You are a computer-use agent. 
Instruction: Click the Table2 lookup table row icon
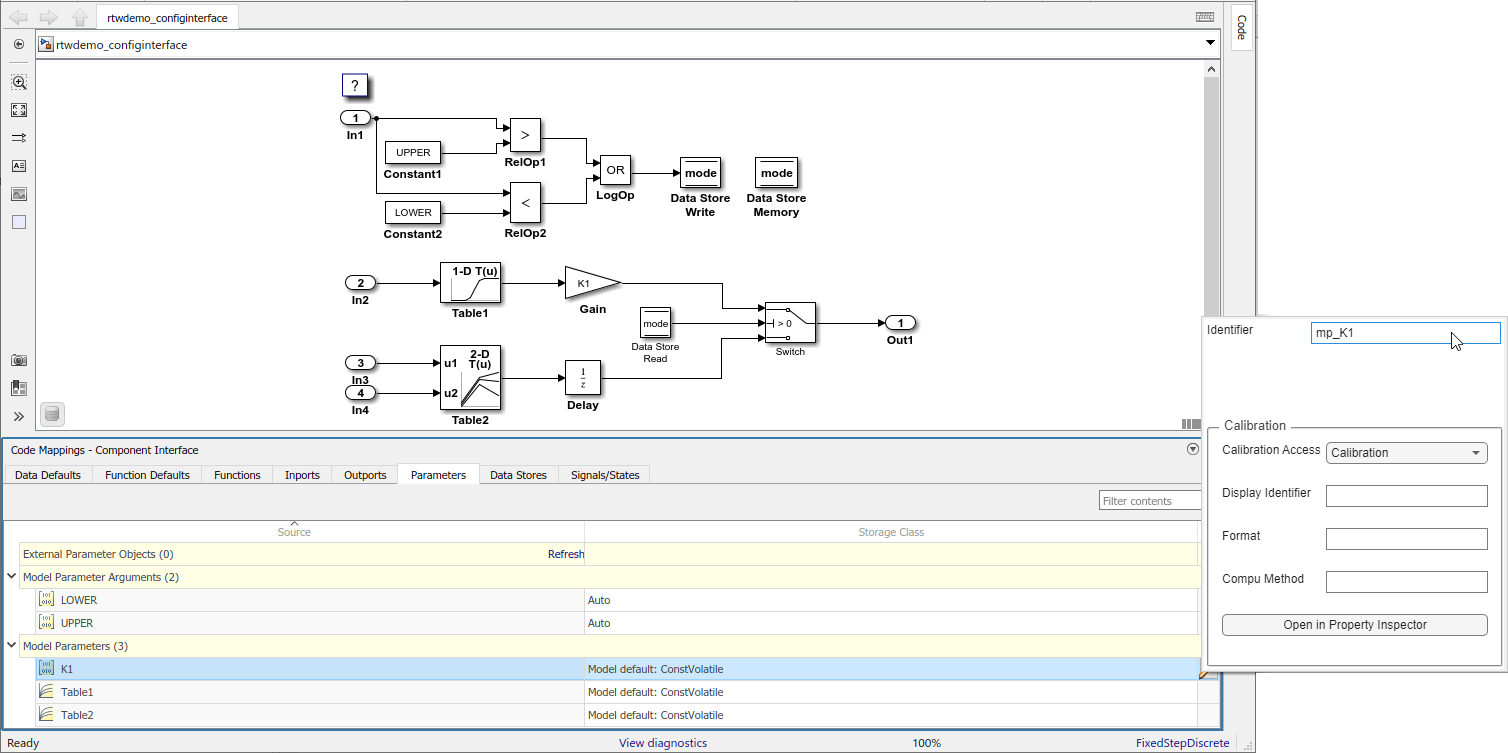pyautogui.click(x=46, y=715)
